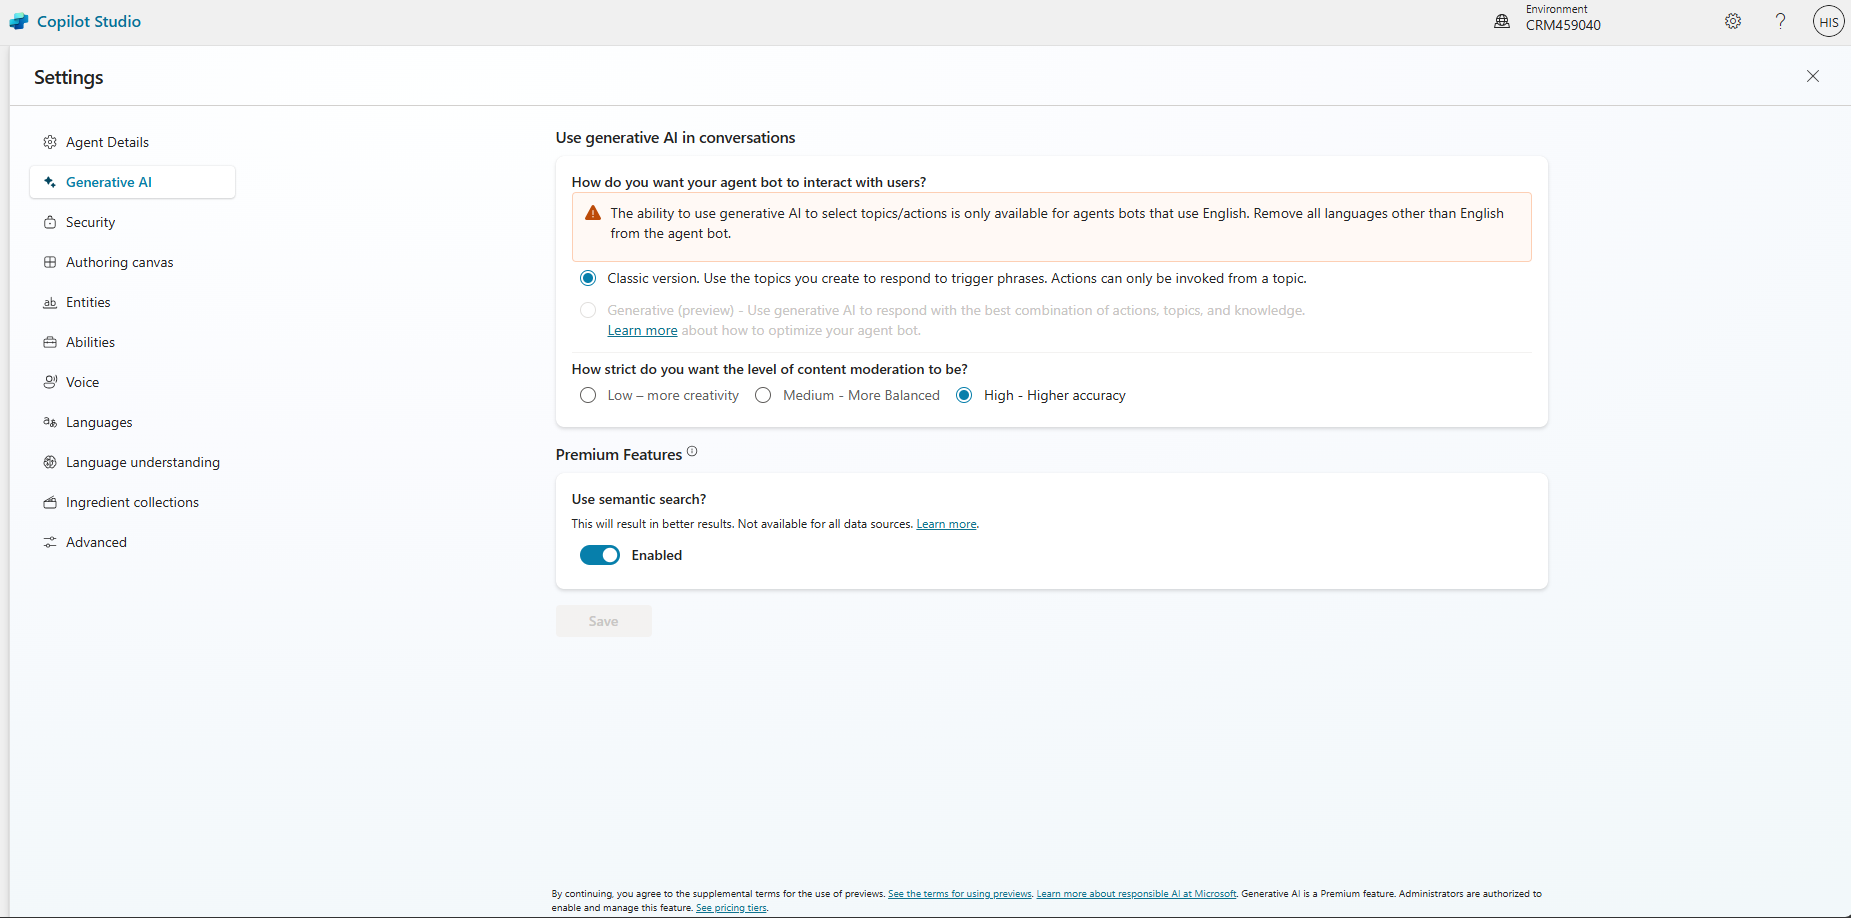Open the HIS account avatar
1851x918 pixels.
(x=1828, y=22)
